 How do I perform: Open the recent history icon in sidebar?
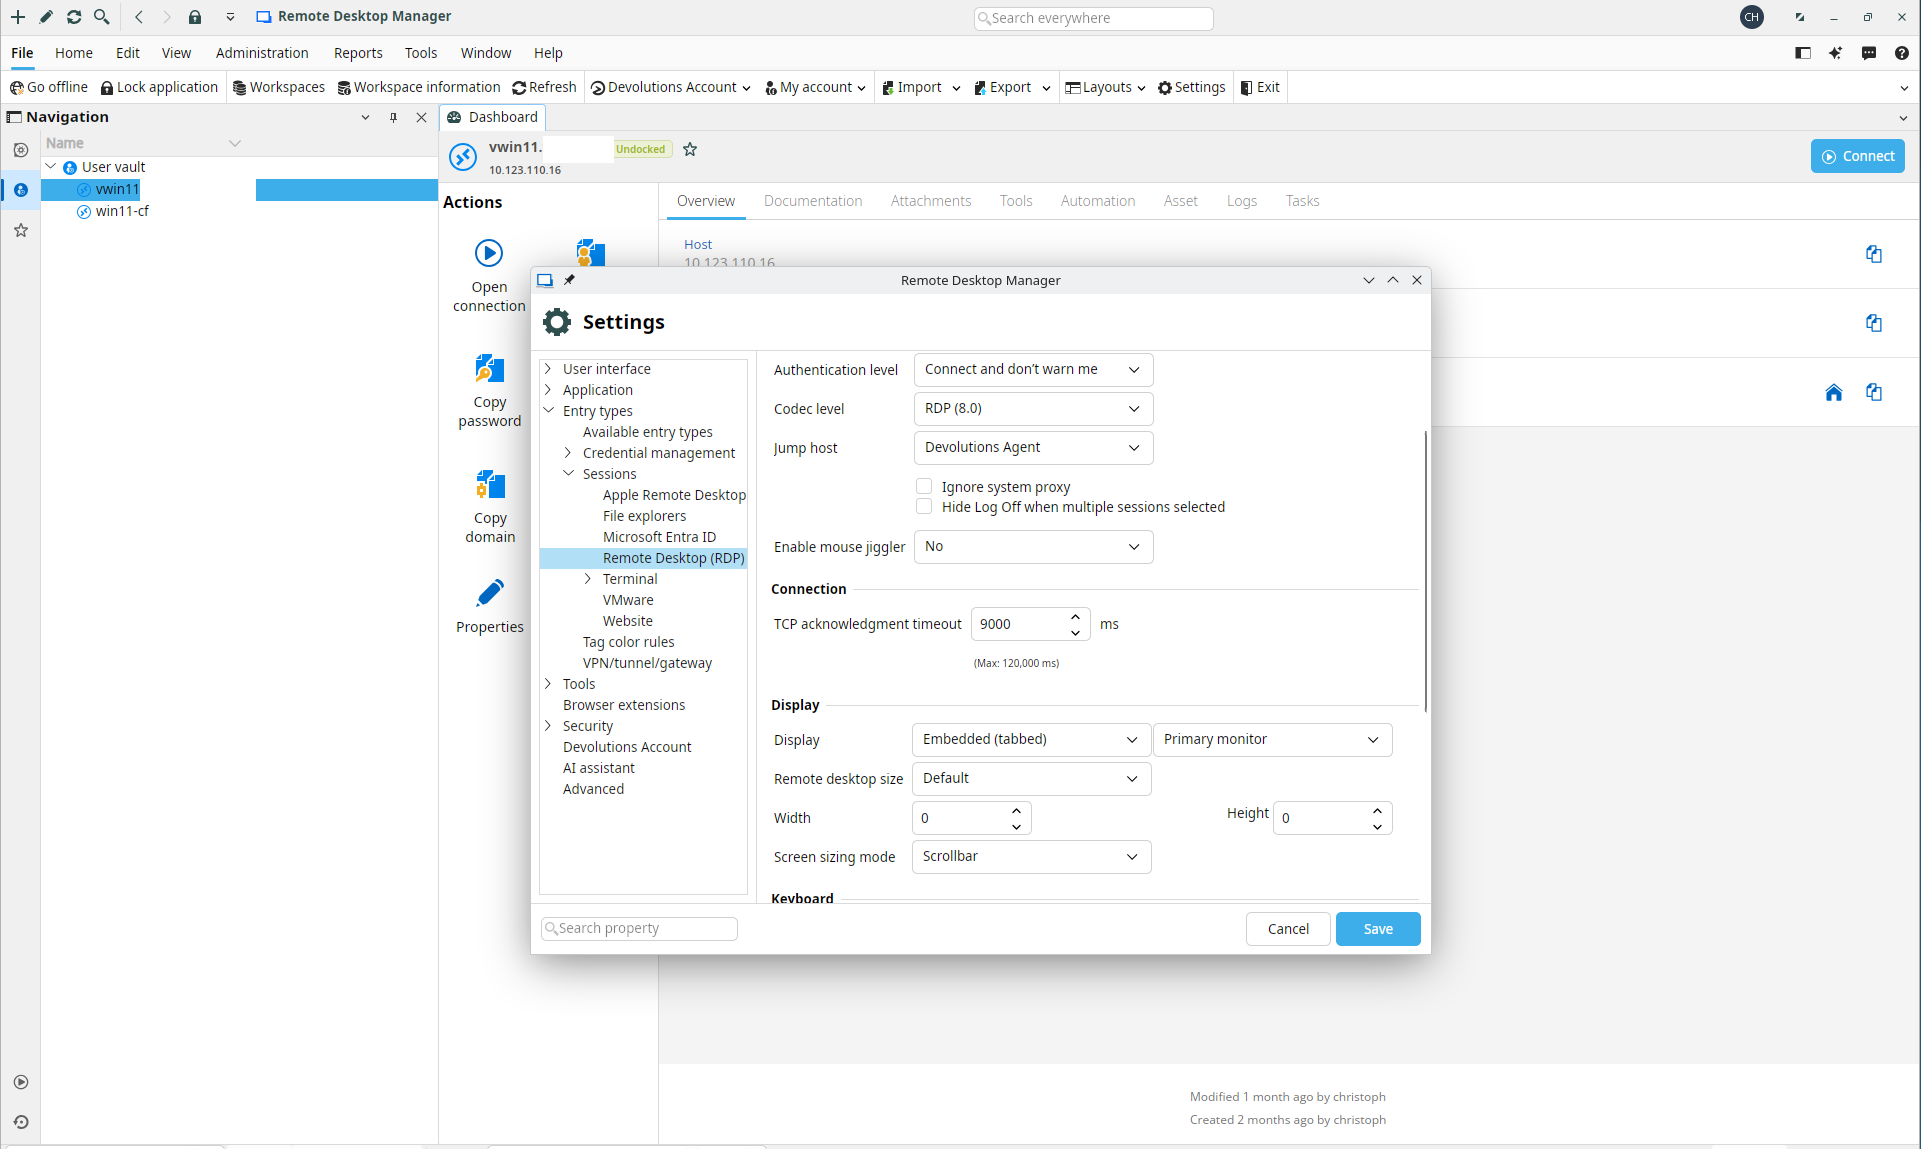pos(21,1122)
